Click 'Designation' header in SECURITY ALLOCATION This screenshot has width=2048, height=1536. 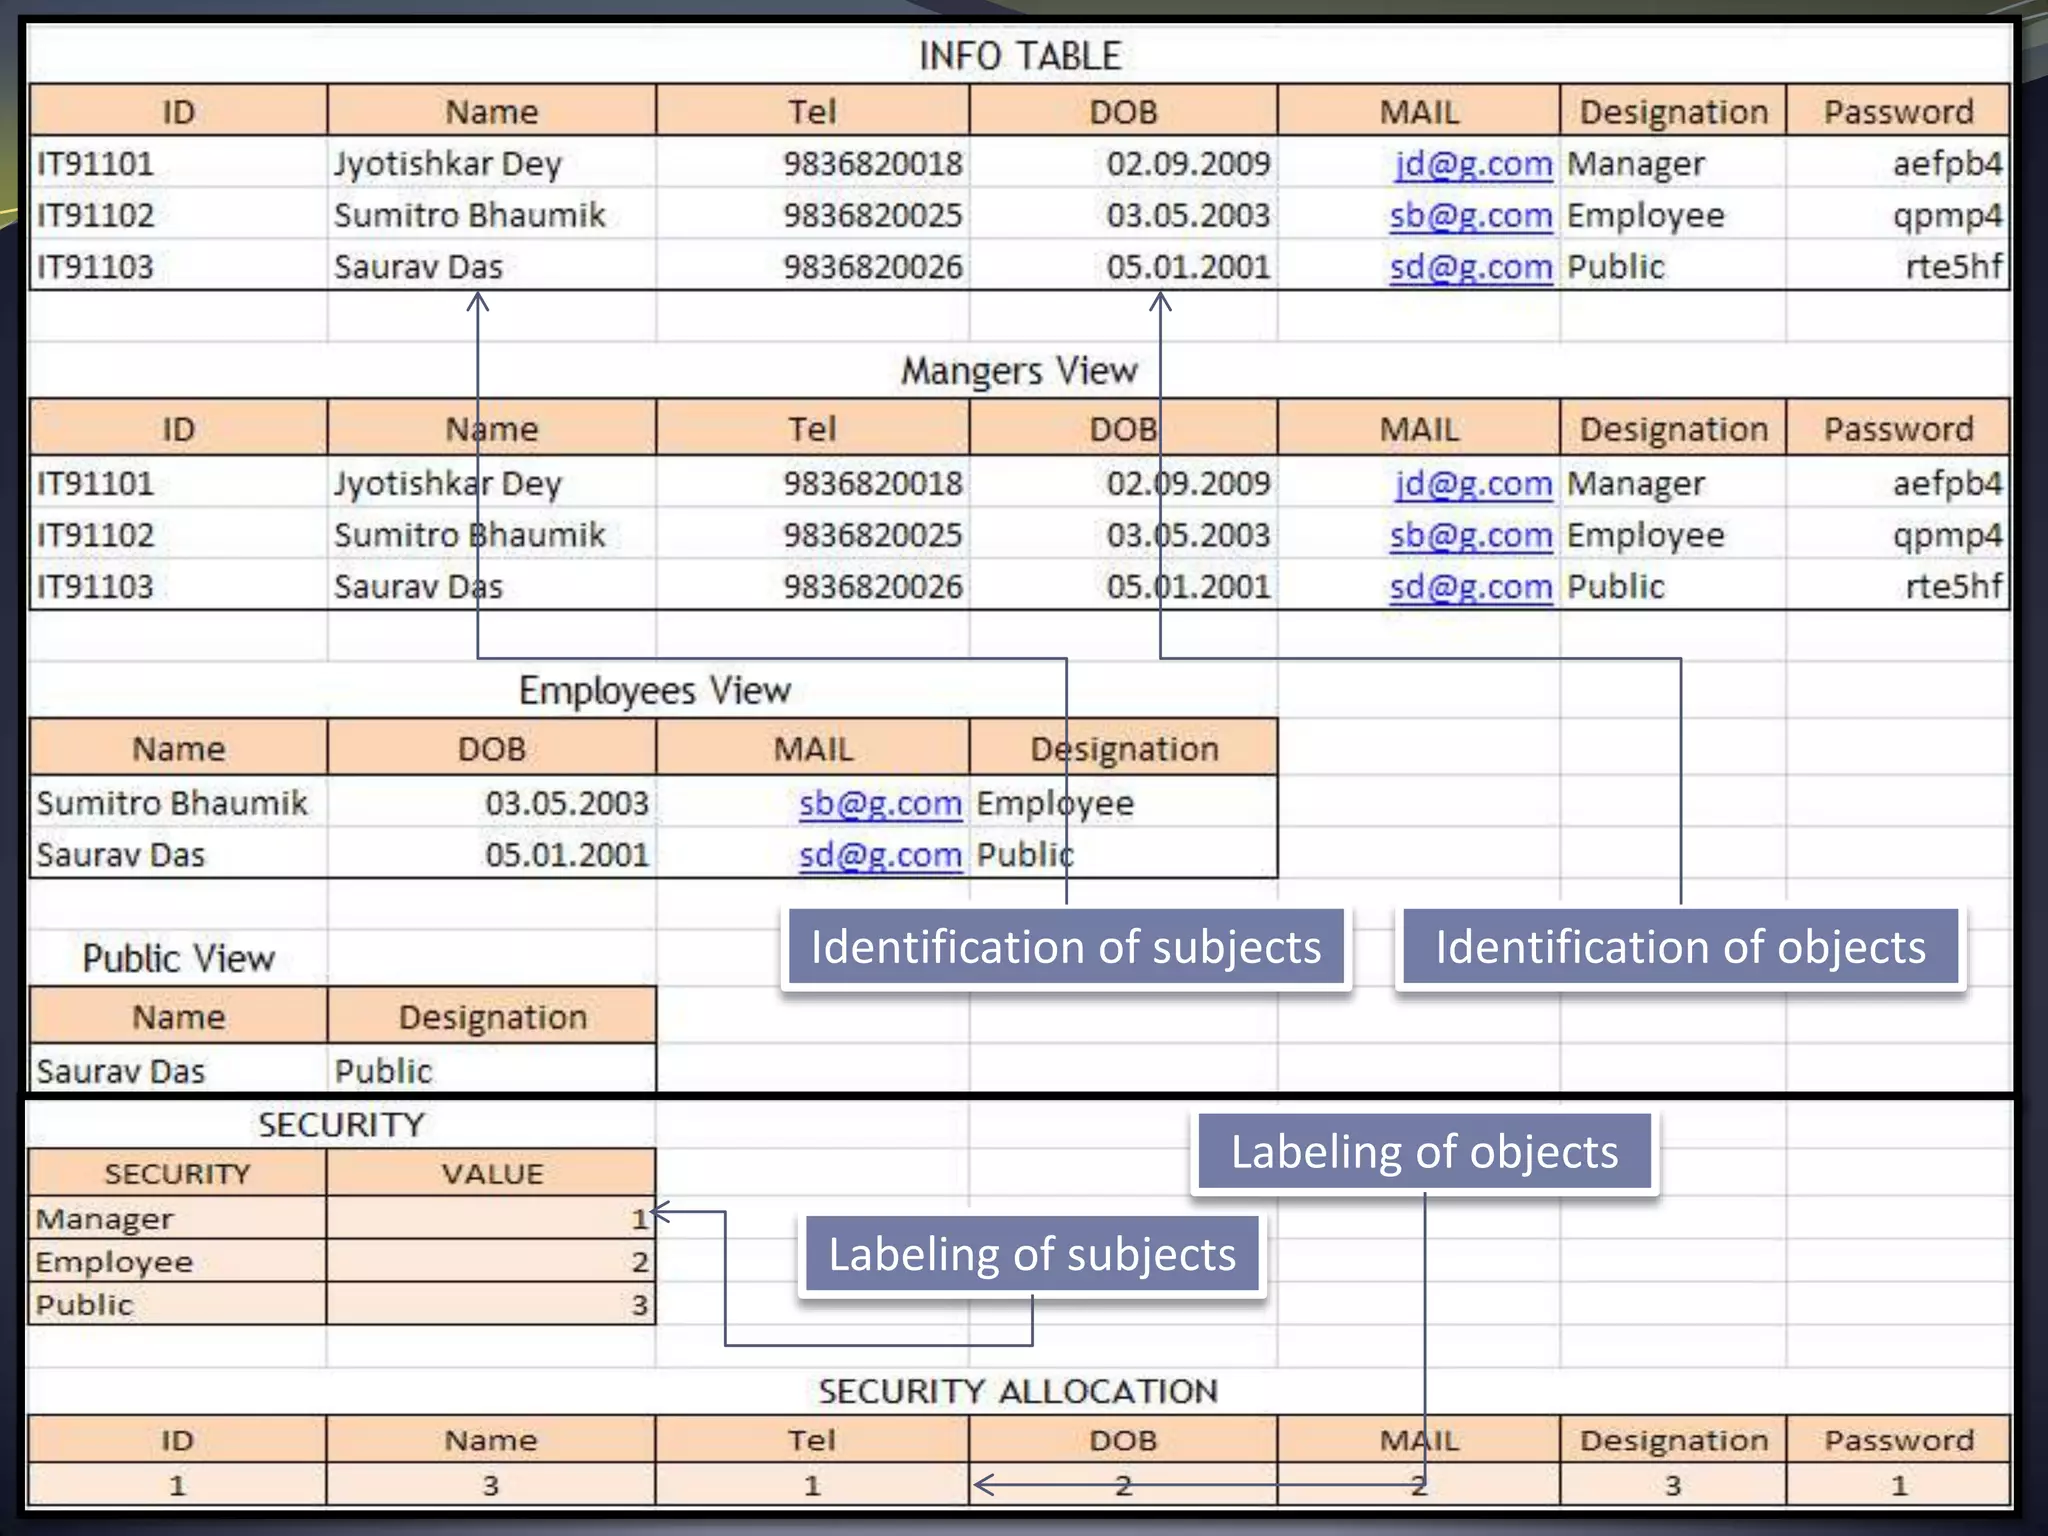tap(1673, 1440)
